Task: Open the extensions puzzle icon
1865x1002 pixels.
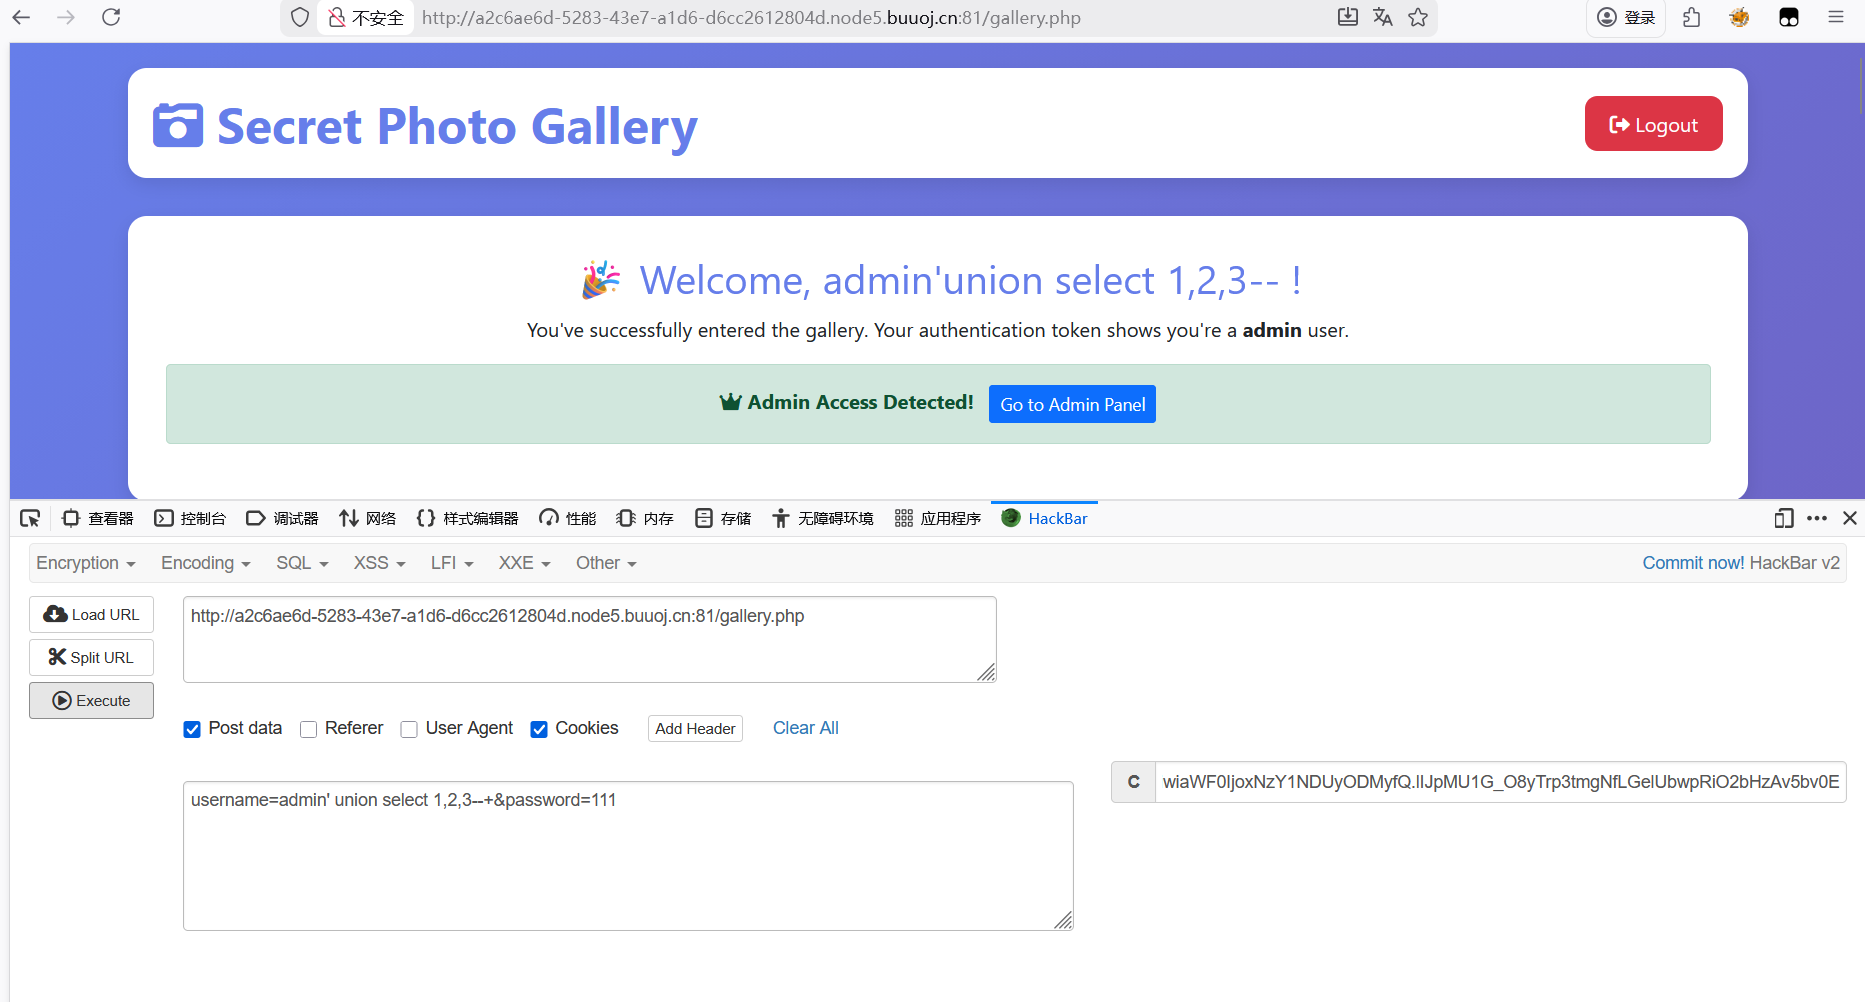Action: click(x=1692, y=17)
